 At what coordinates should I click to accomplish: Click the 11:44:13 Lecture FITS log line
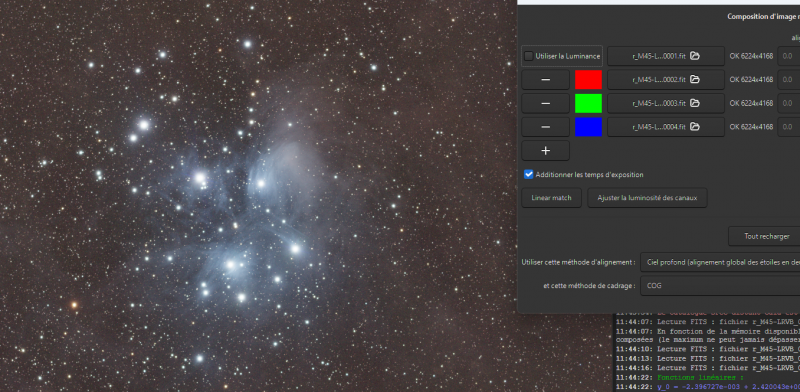[708, 358]
